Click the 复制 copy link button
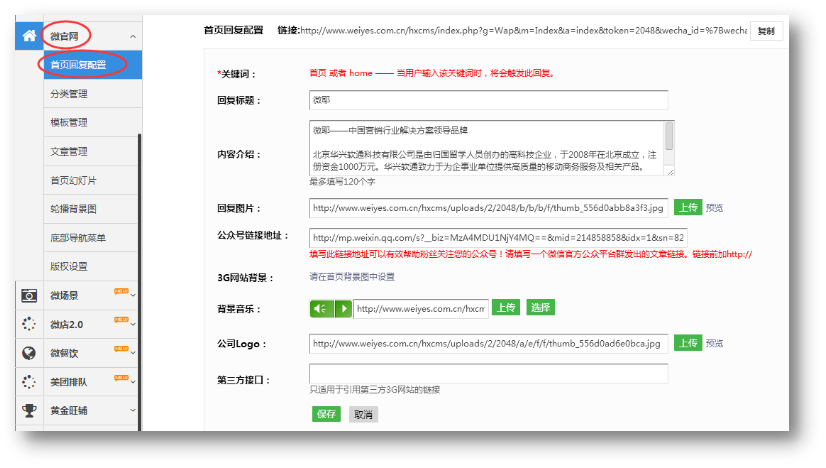Viewport: 826px width, 468px height. tap(766, 31)
